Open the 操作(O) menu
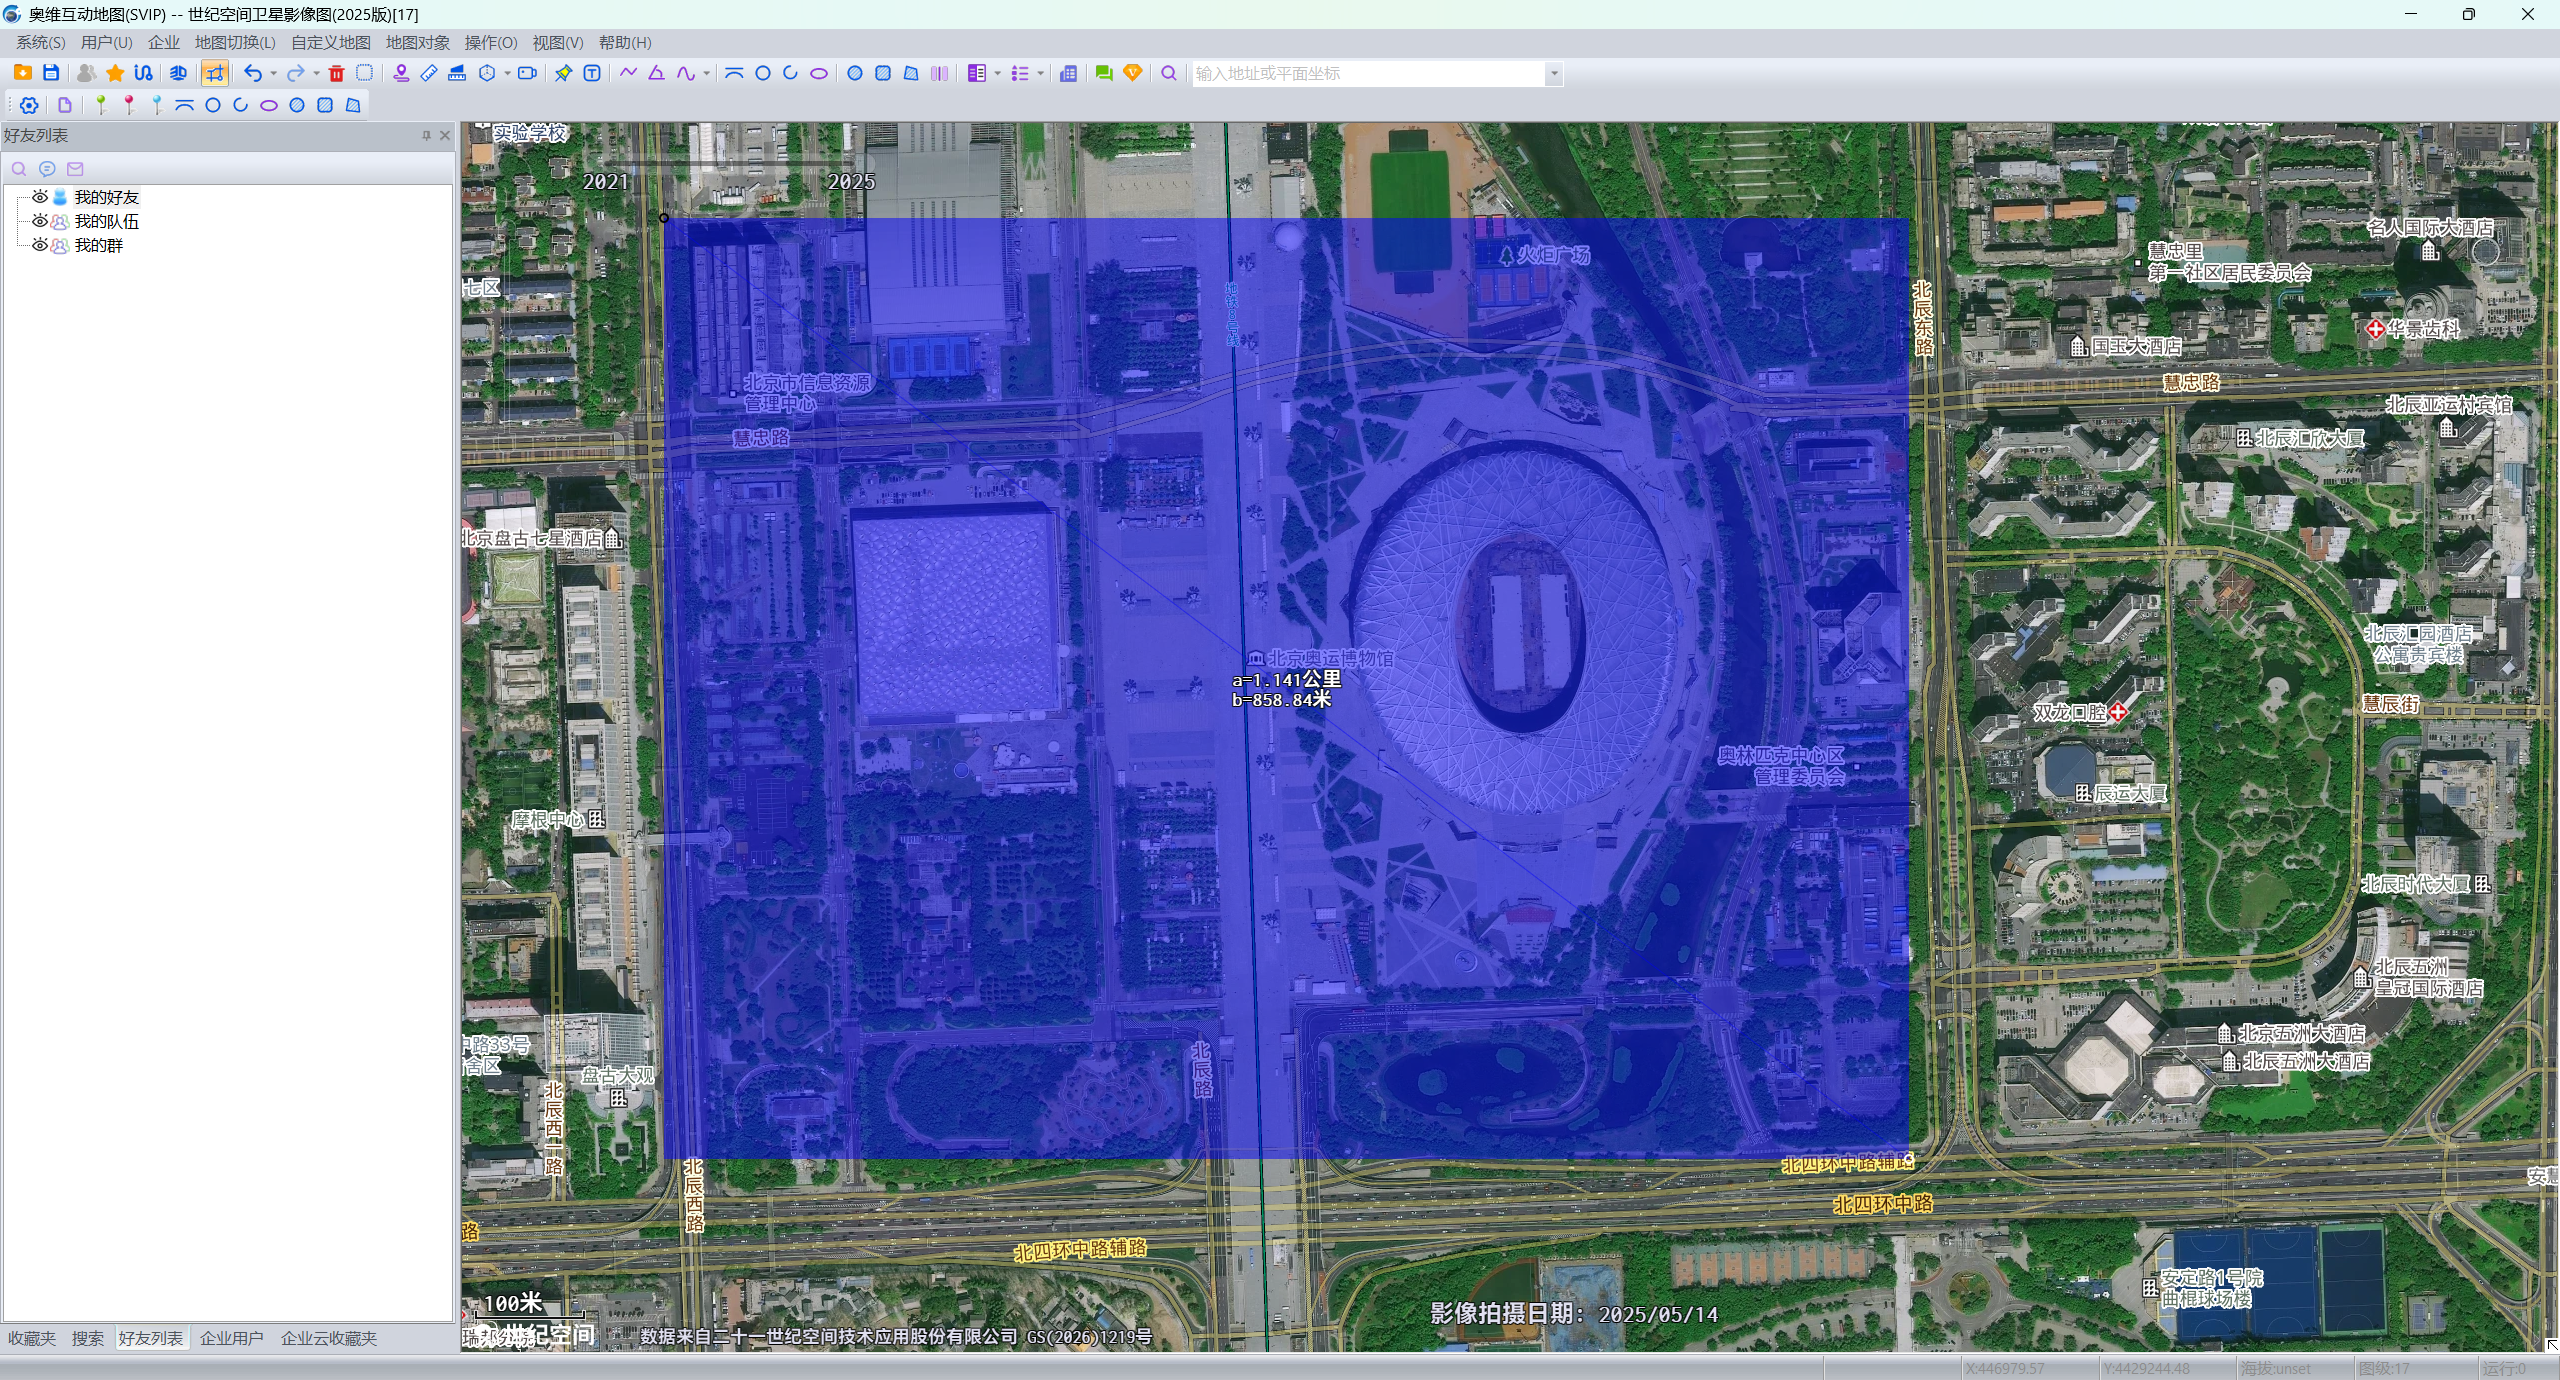 pos(491,42)
